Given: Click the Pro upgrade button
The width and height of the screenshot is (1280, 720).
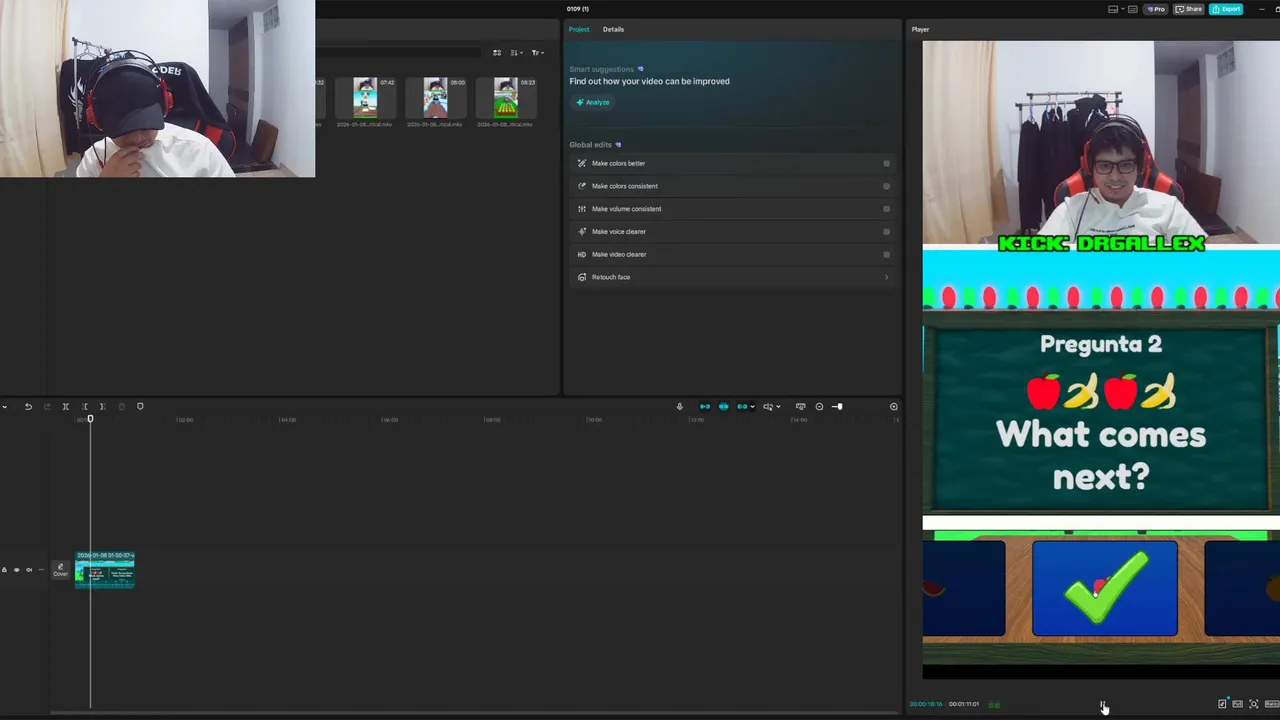Looking at the screenshot, I should coord(1156,9).
